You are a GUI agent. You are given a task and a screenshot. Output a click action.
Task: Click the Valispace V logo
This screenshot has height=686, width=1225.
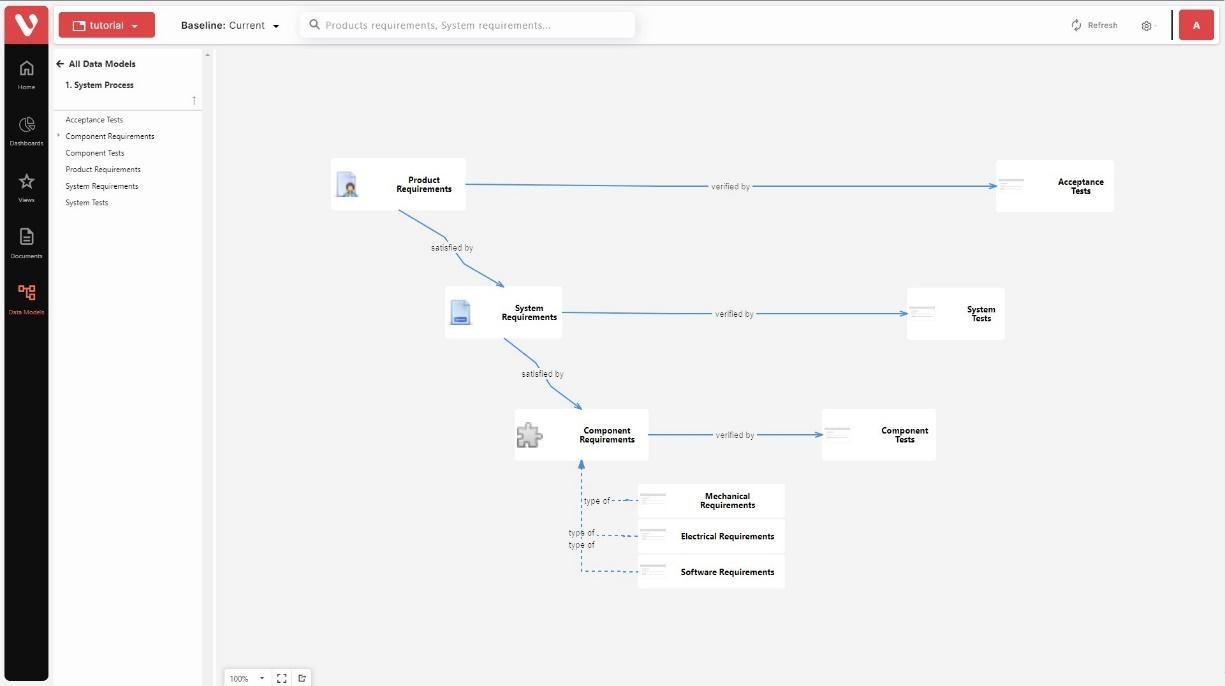(x=27, y=24)
